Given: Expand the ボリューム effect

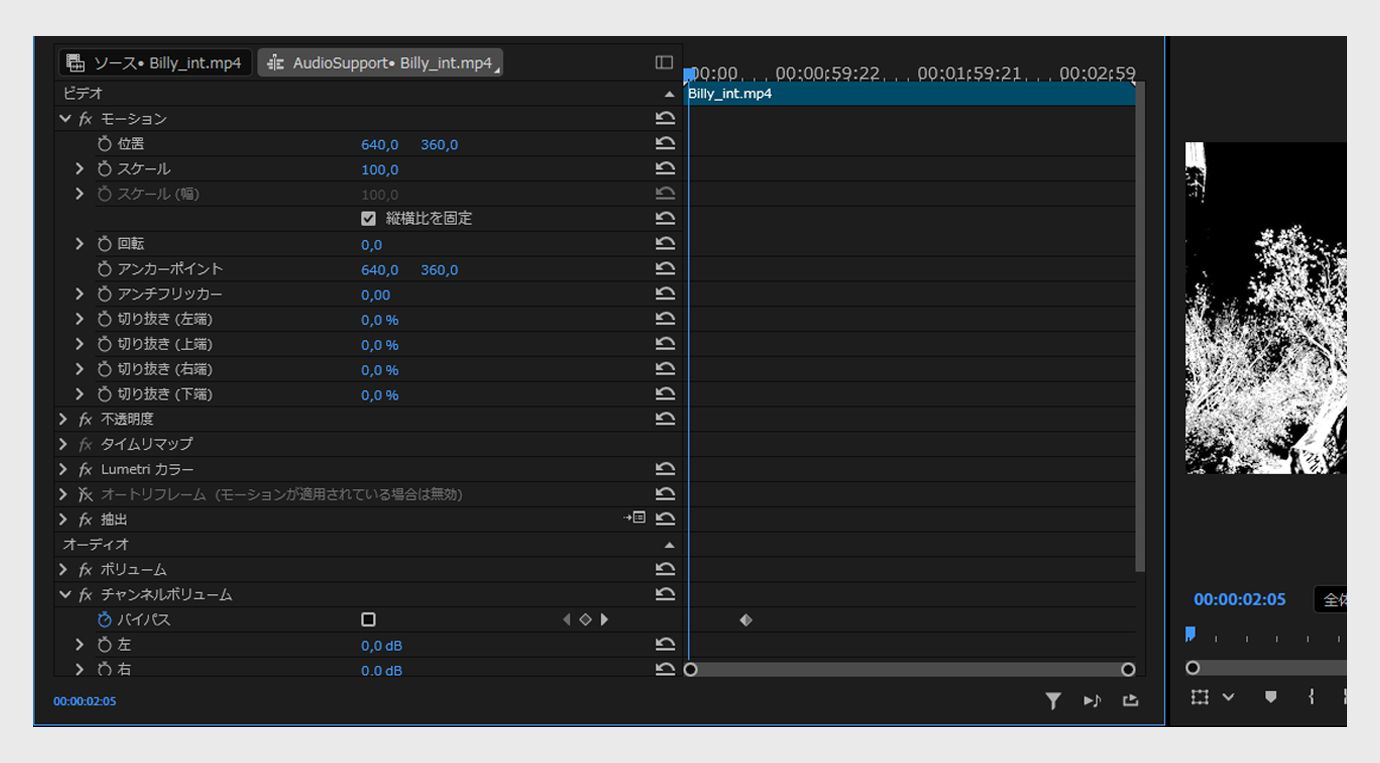Looking at the screenshot, I should click(x=64, y=569).
